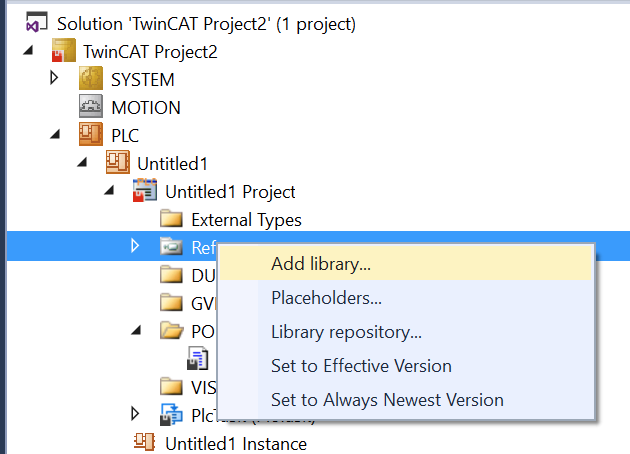The image size is (630, 454).
Task: Select the SYSTEM node gear icon
Action: point(91,78)
